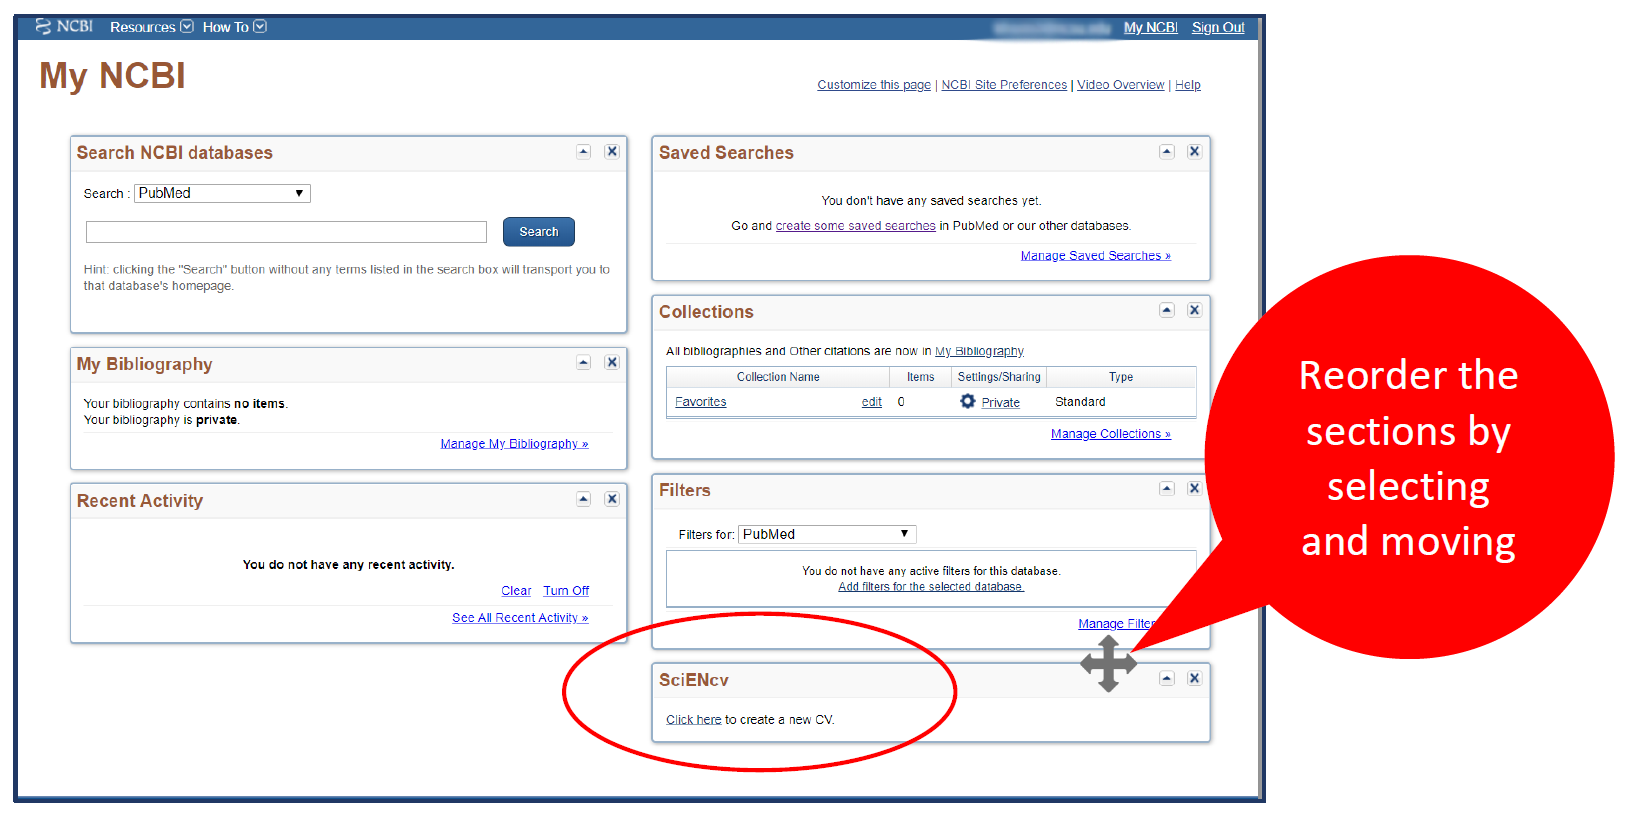
Task: Open create some saved searches link
Action: point(855,226)
